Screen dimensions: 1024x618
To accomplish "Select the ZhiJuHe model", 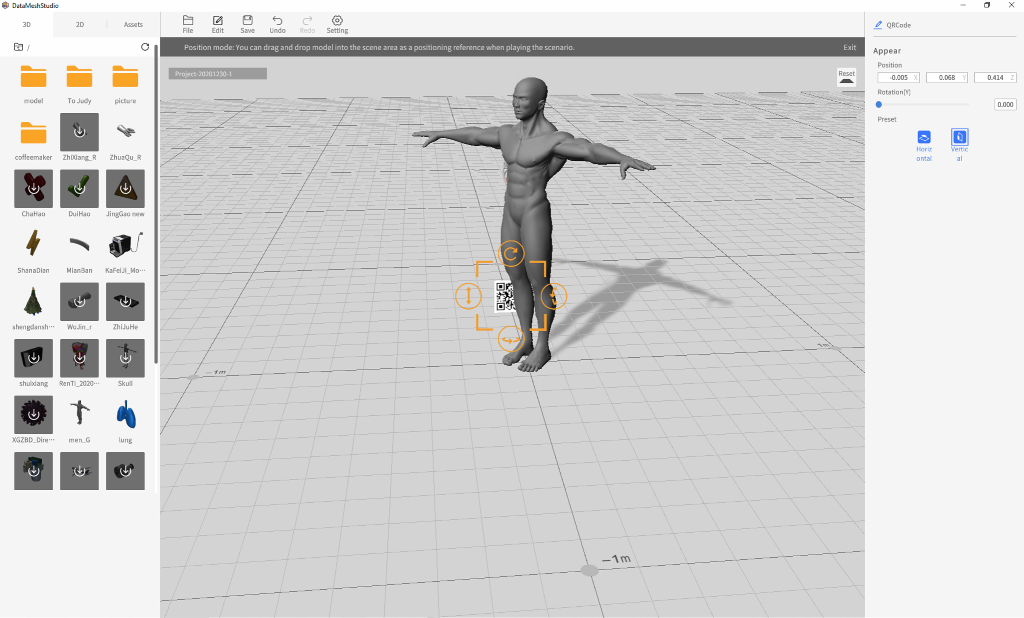I will tap(125, 302).
